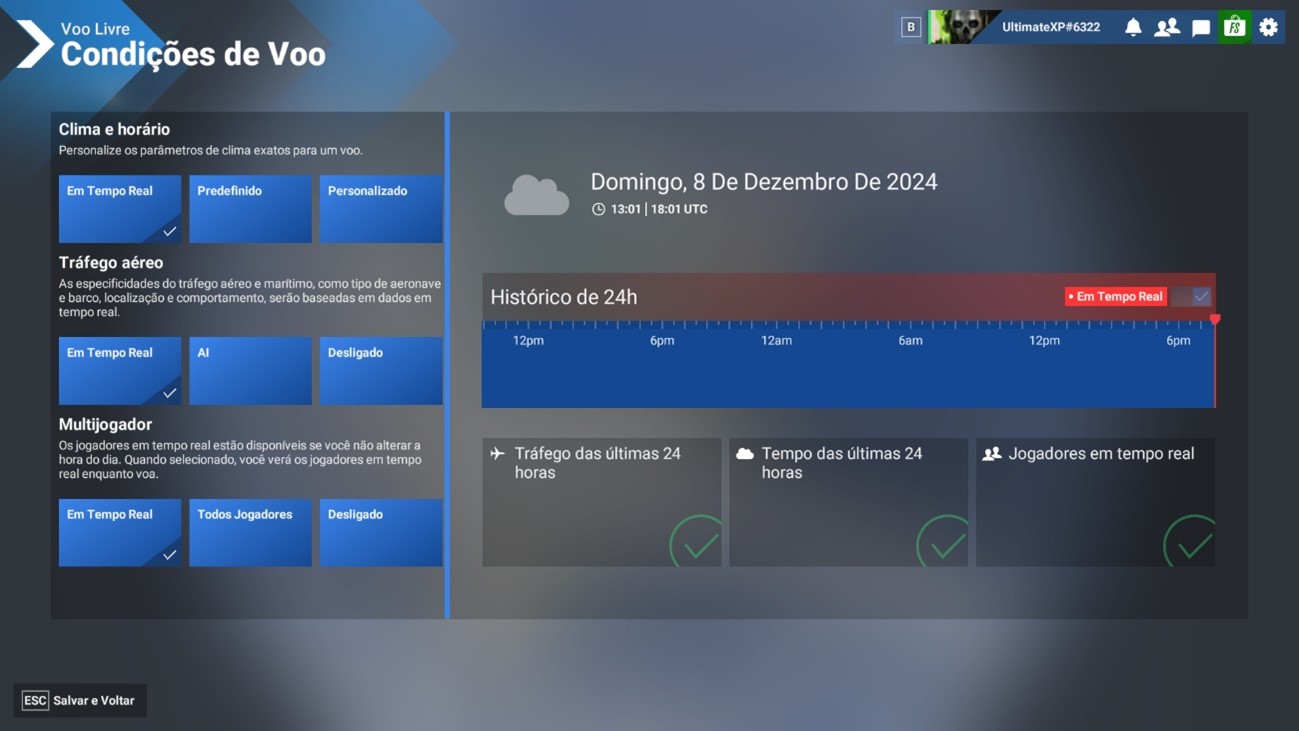Turn air traffic to Desligado
1299x731 pixels.
(381, 370)
